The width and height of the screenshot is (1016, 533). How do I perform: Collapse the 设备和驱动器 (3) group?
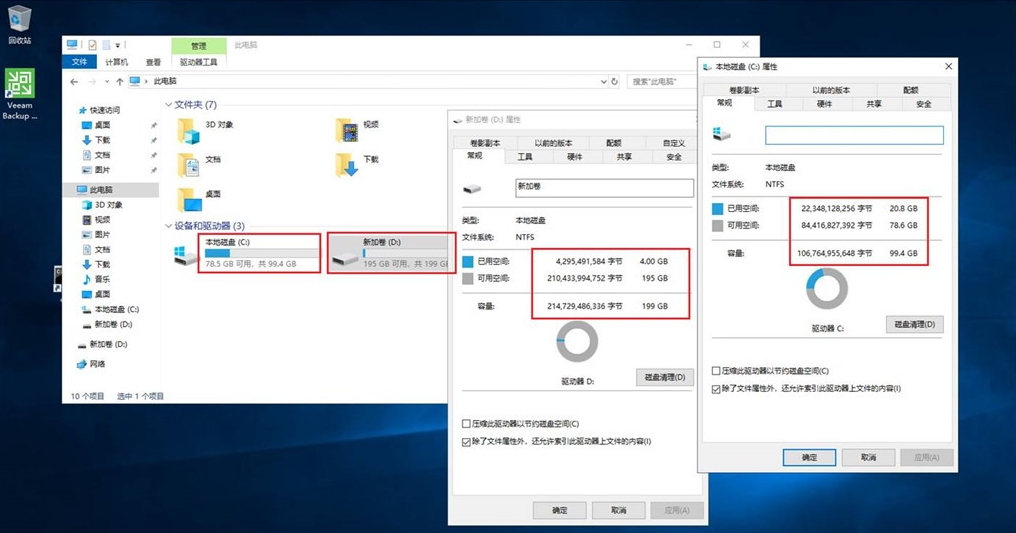coord(167,226)
